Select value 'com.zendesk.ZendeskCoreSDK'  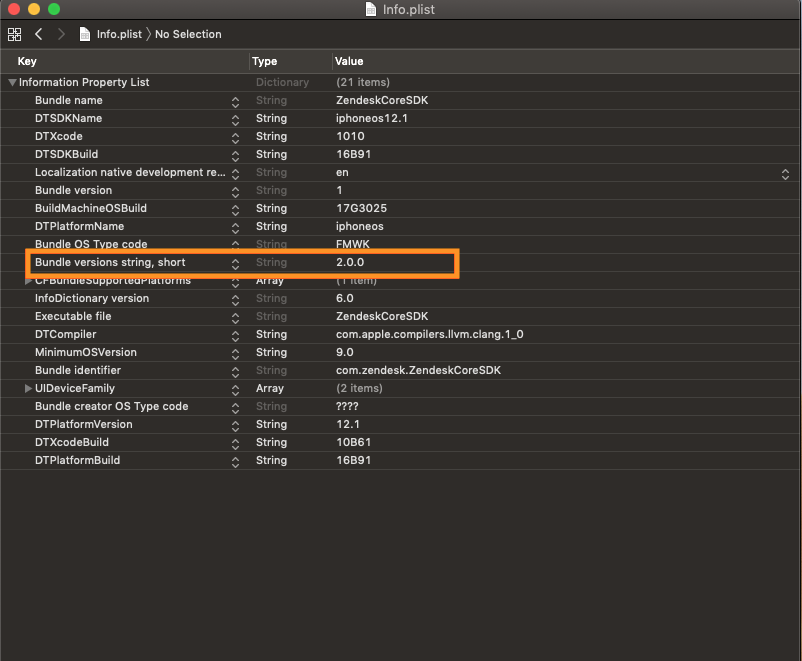[418, 370]
